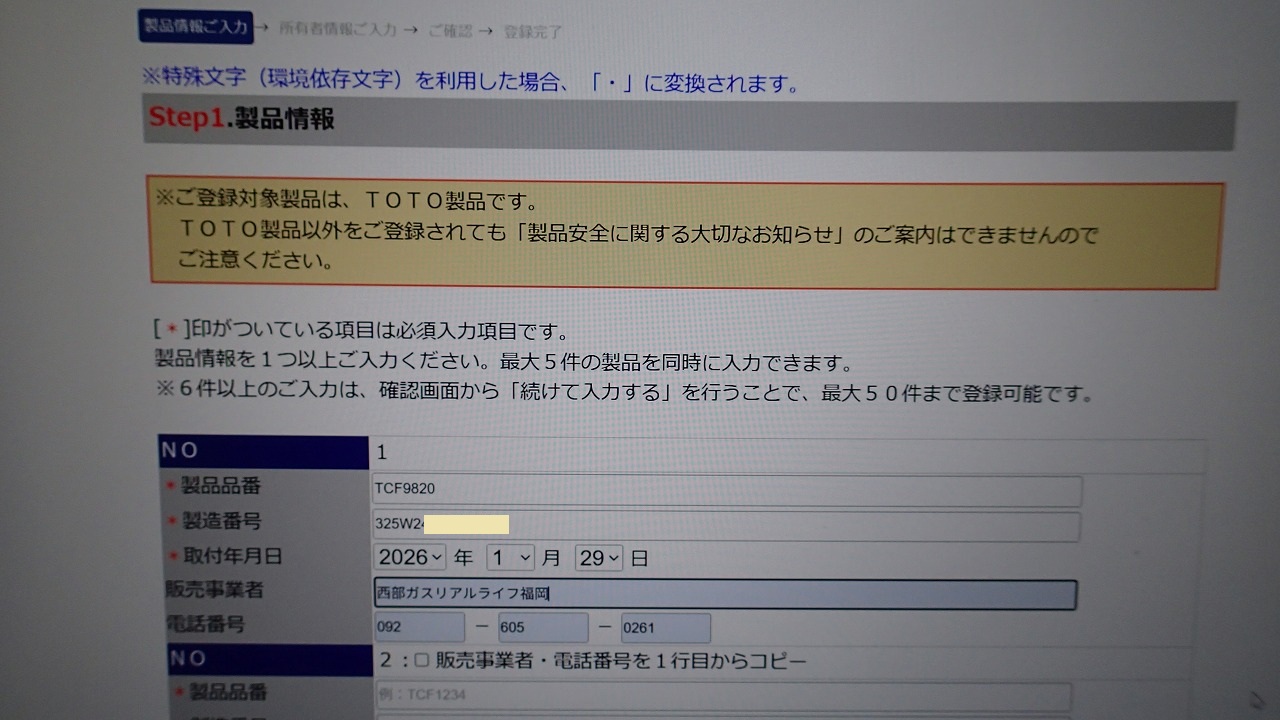Click the 製品品番 field containing TCF9820
This screenshot has height=720, width=1280.
(726, 490)
